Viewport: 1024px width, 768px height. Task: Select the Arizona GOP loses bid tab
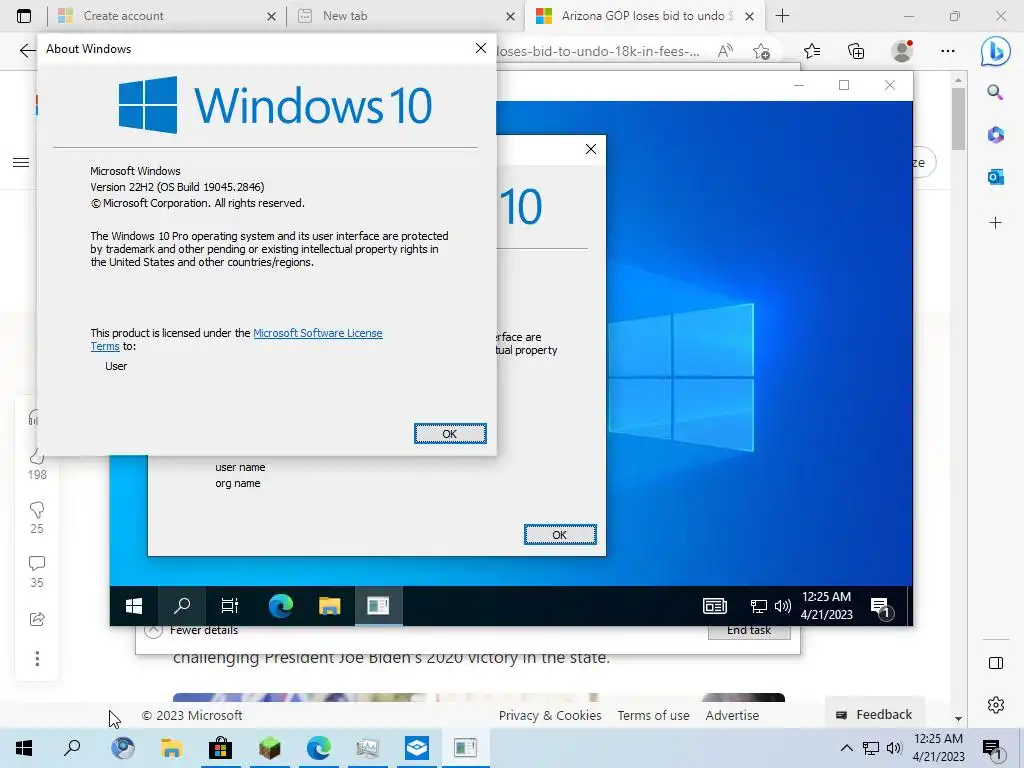point(643,16)
